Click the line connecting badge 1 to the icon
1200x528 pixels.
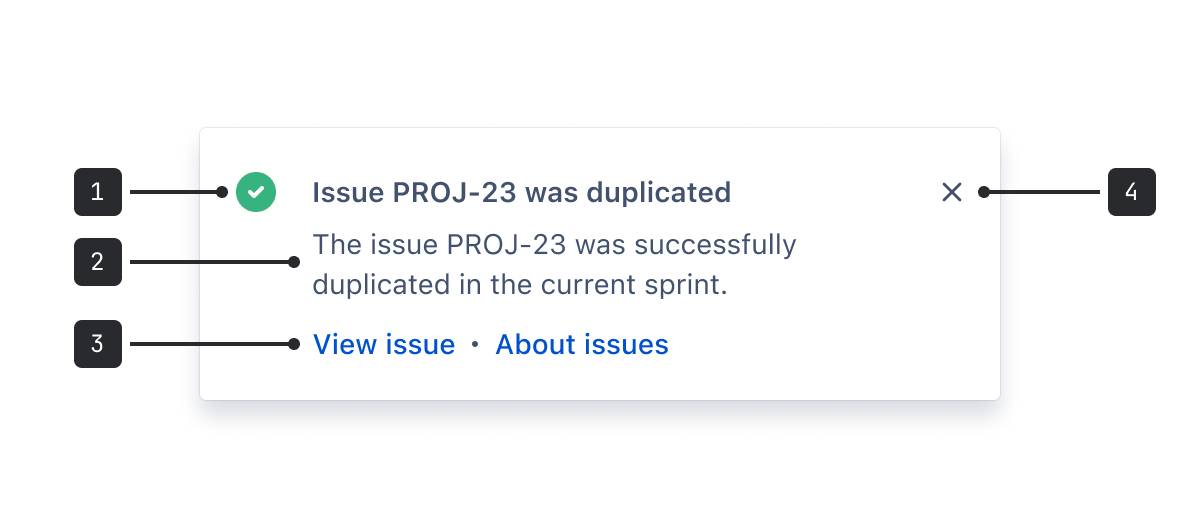click(172, 192)
